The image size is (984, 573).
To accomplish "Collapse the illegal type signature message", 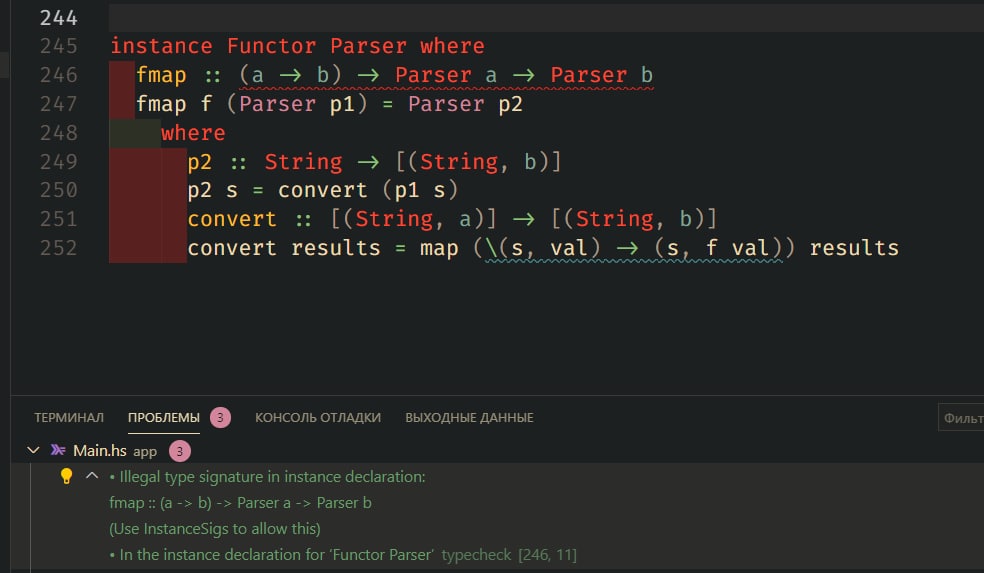I will 92,476.
